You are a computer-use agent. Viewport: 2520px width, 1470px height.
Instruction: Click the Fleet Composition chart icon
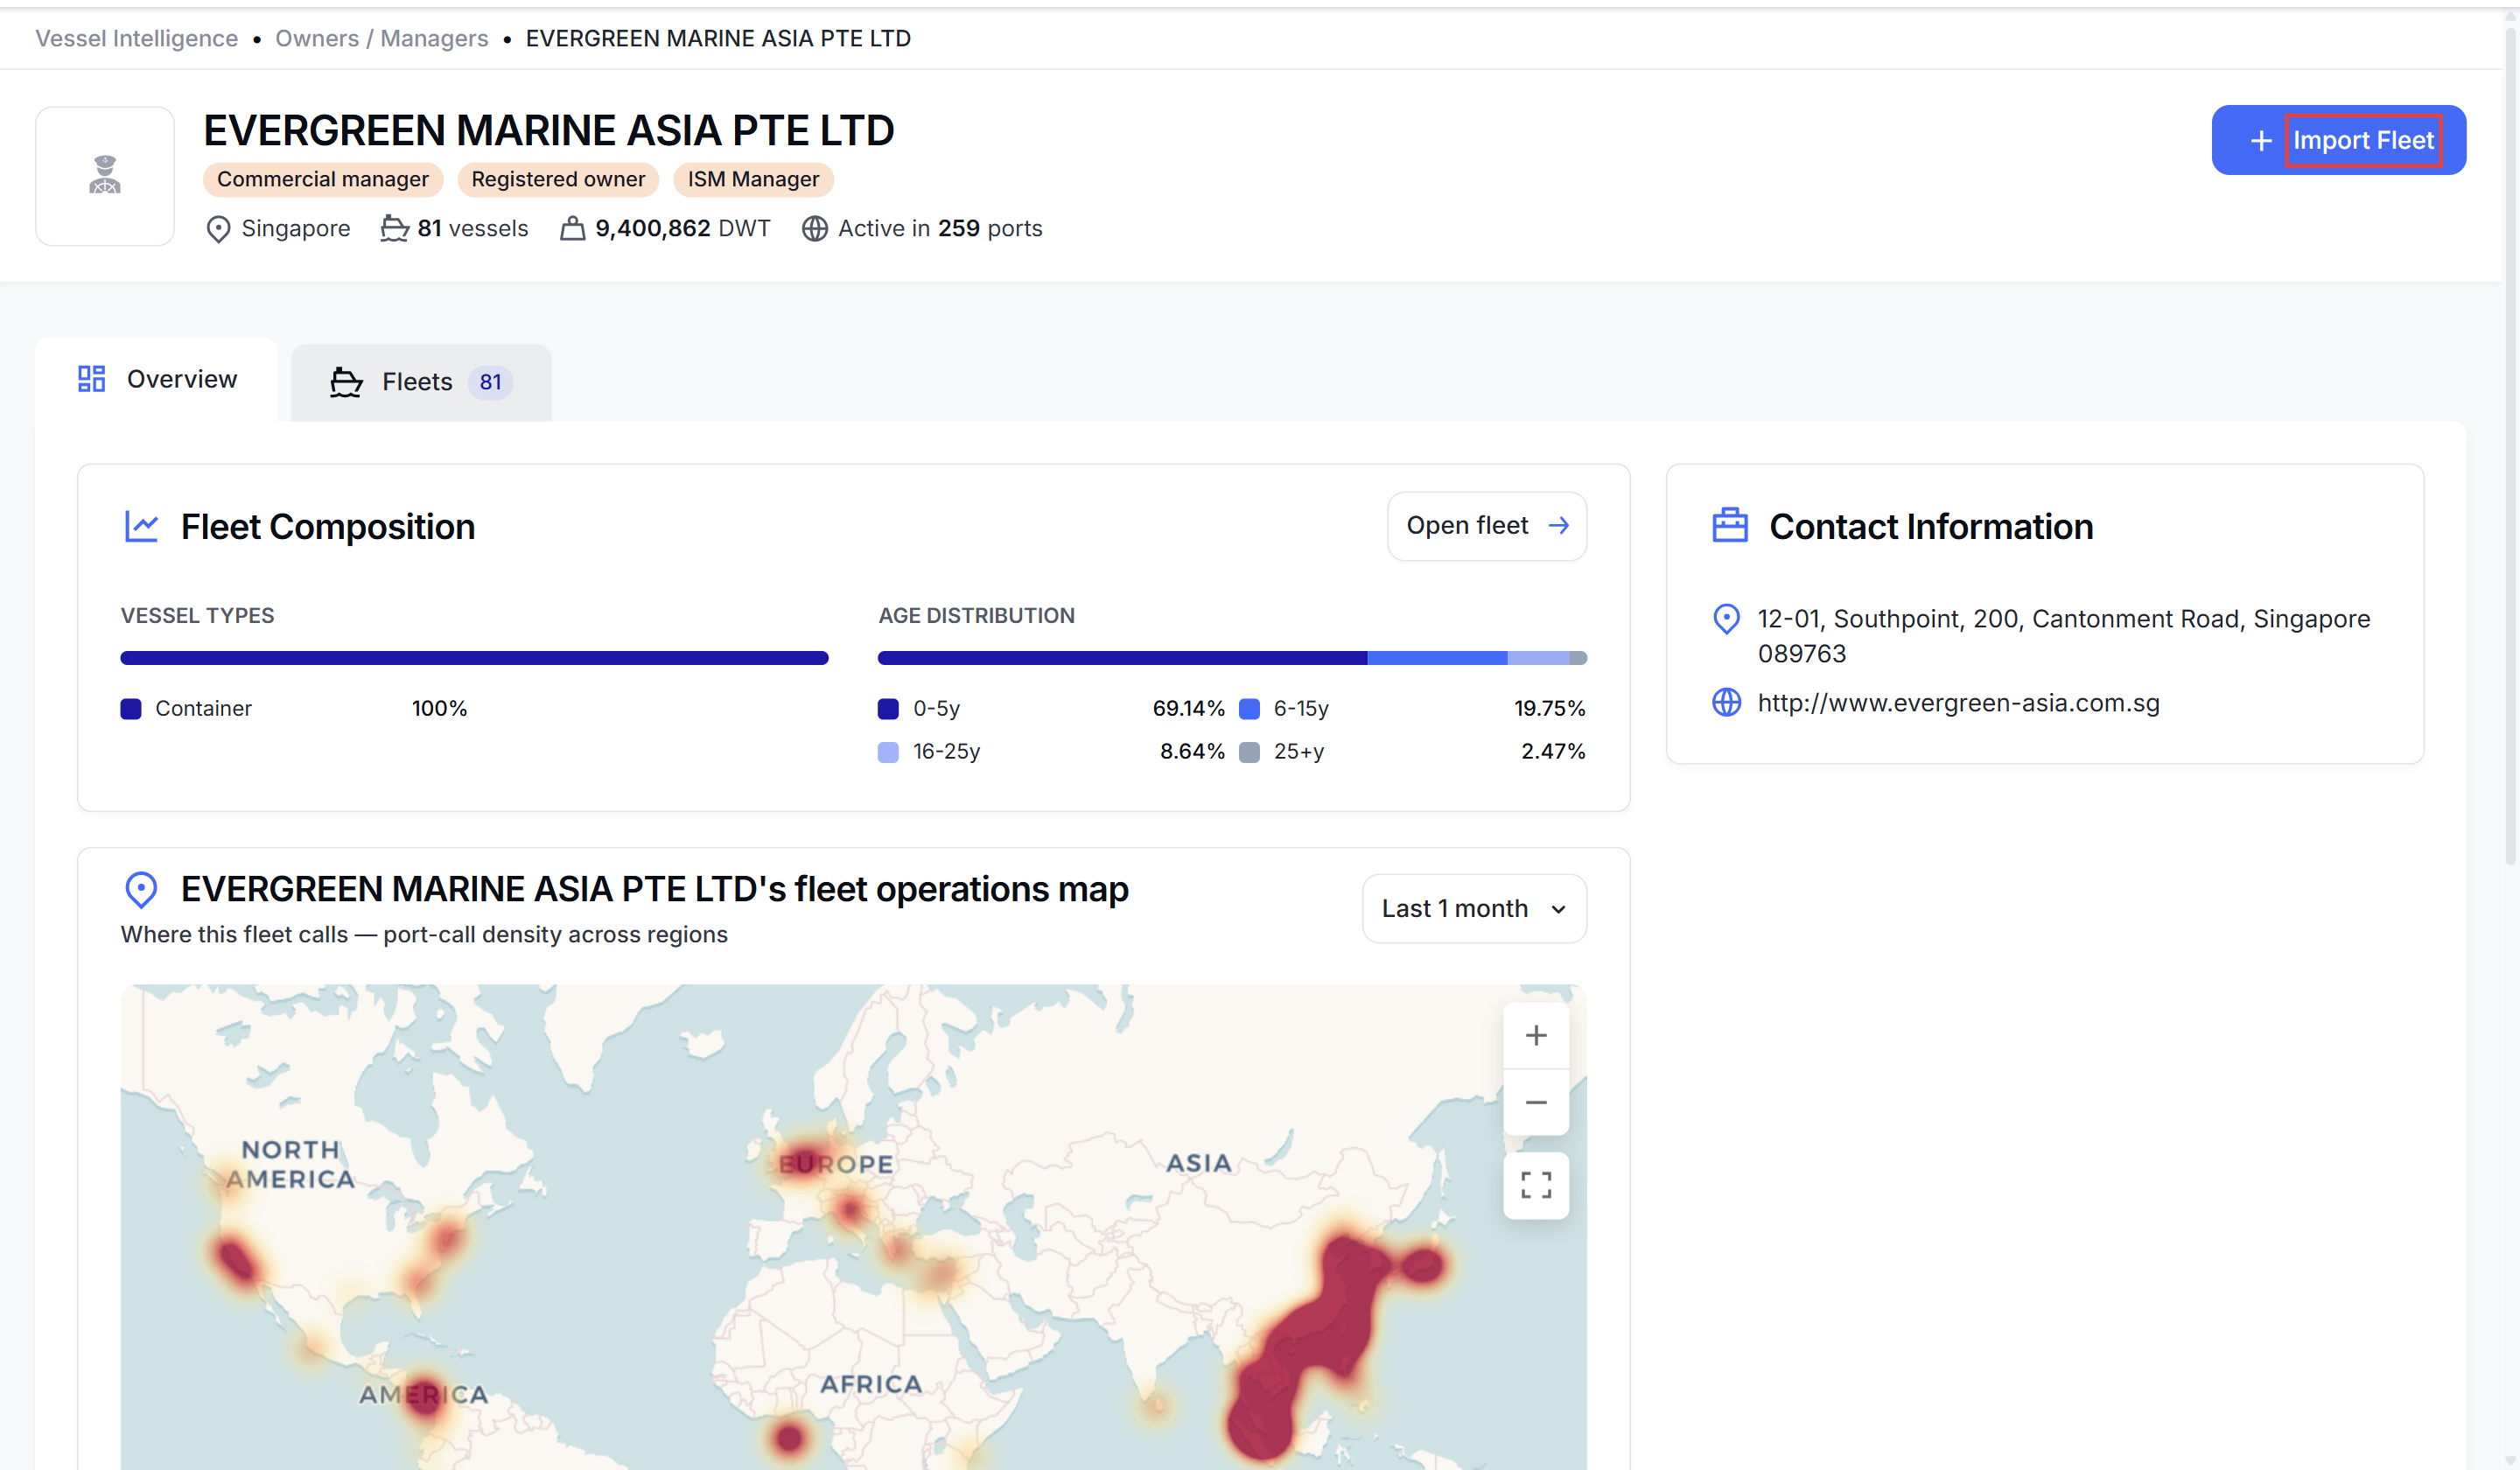point(142,526)
